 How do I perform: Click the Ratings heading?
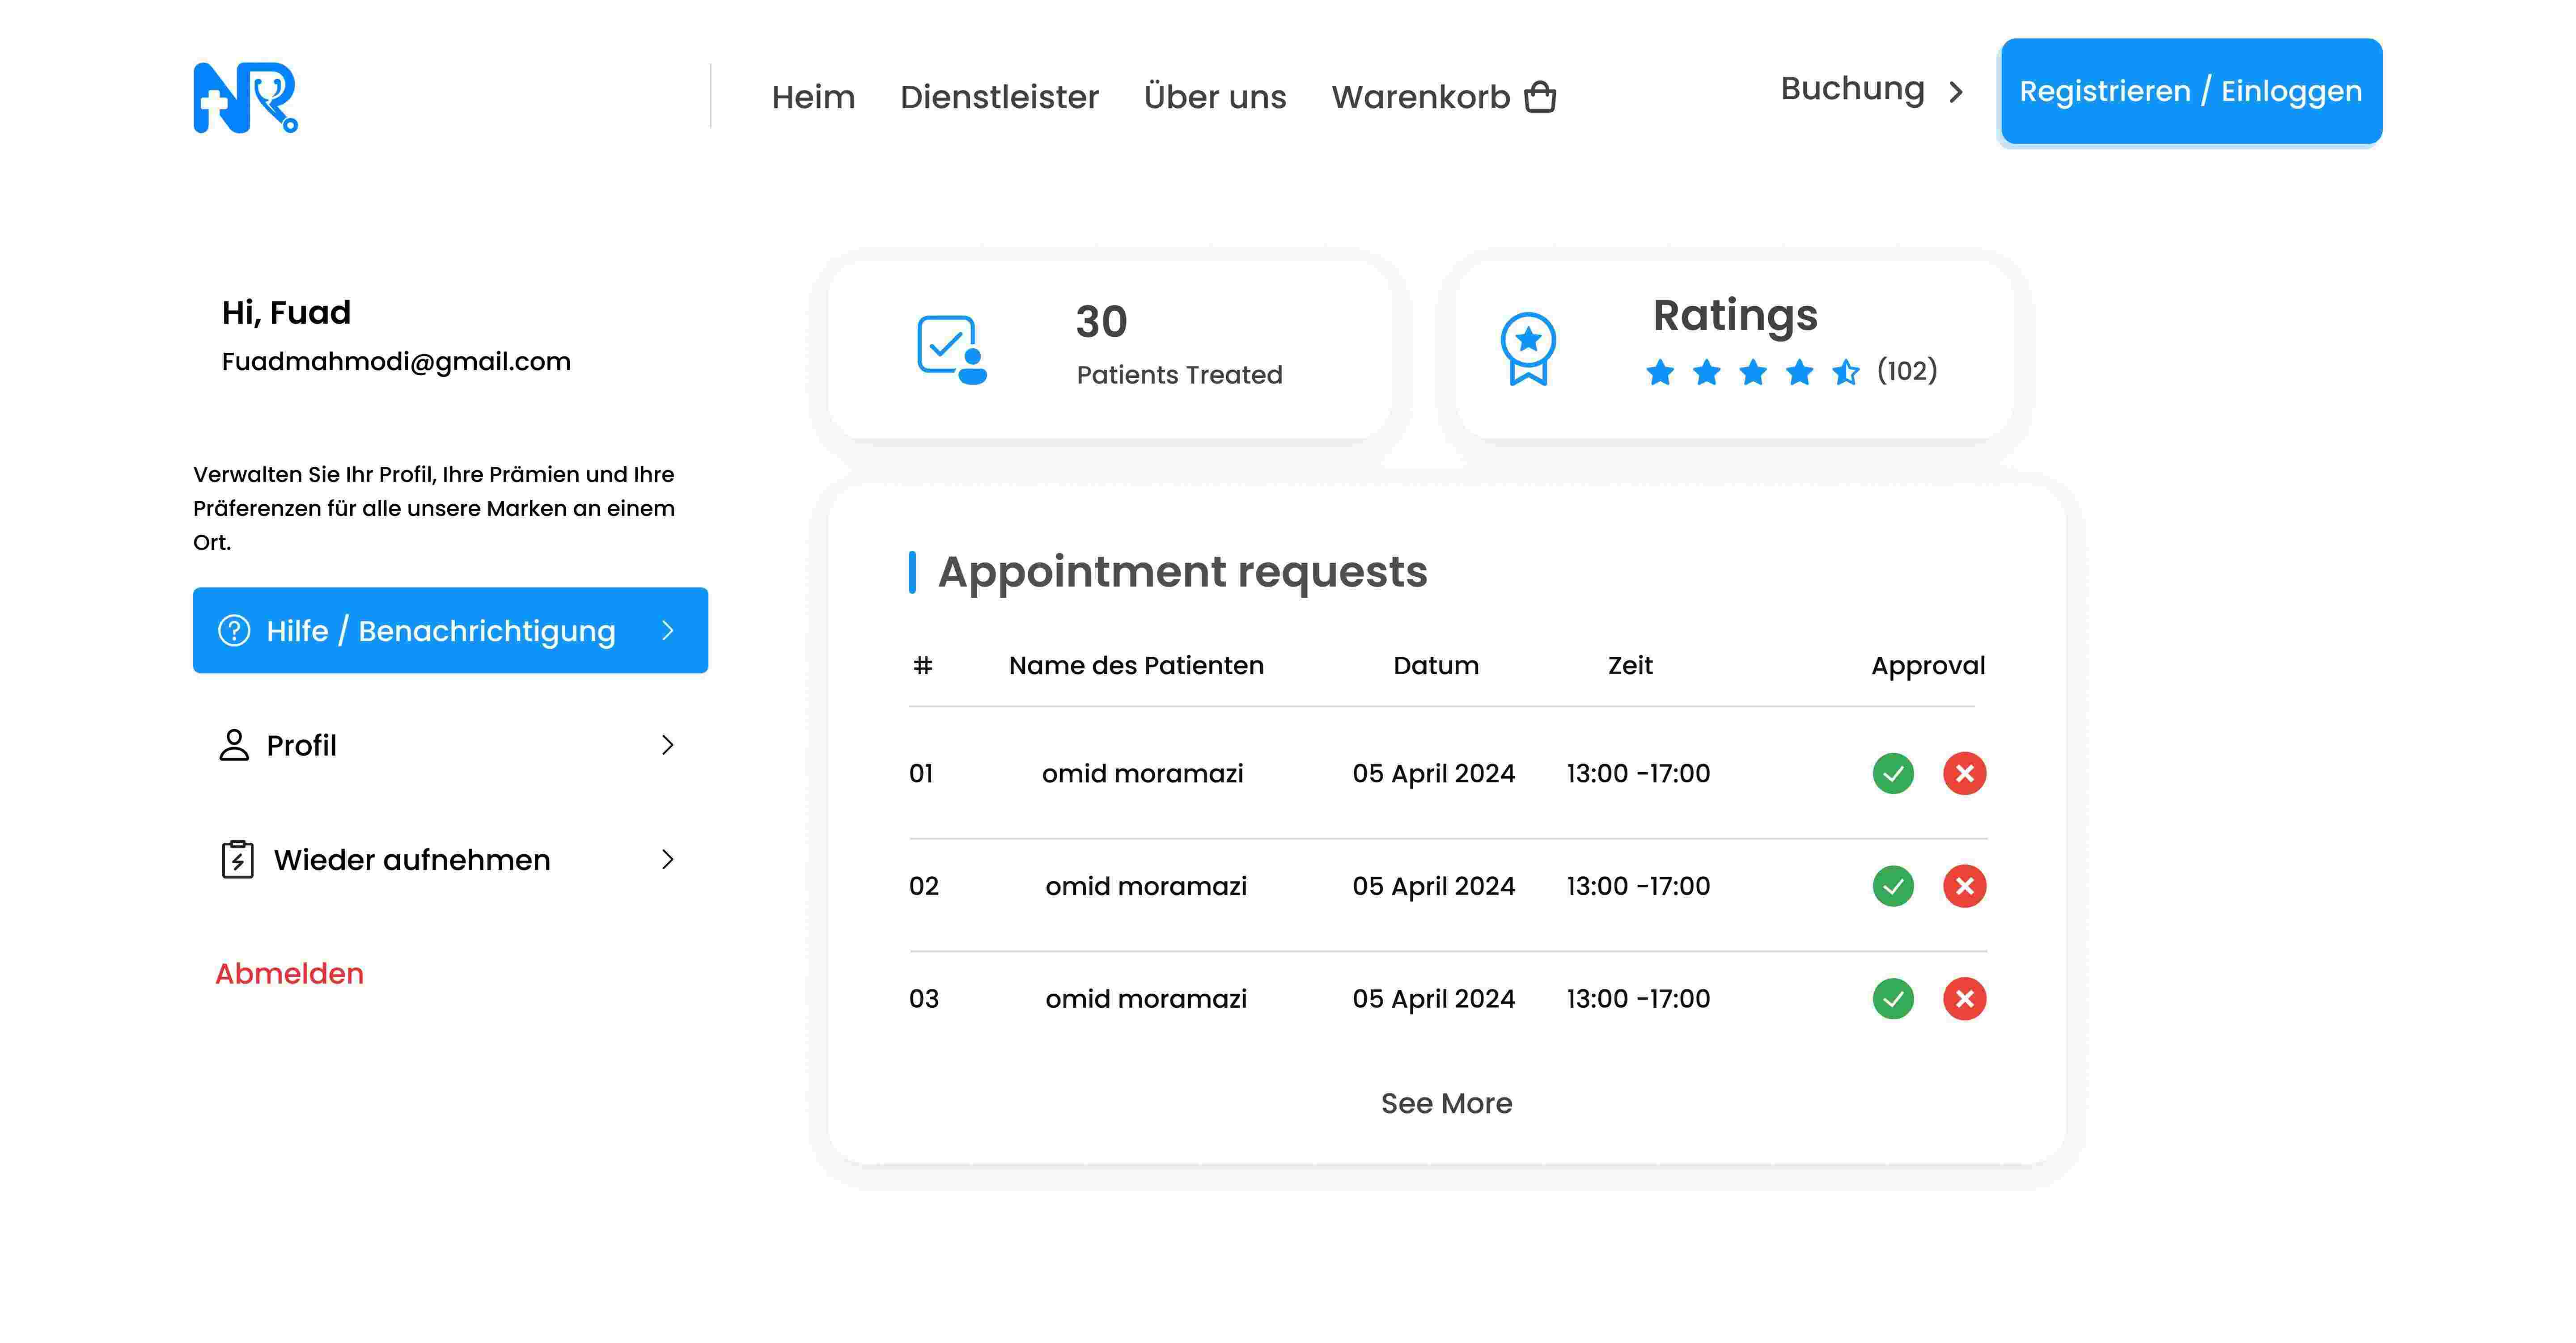[1735, 317]
